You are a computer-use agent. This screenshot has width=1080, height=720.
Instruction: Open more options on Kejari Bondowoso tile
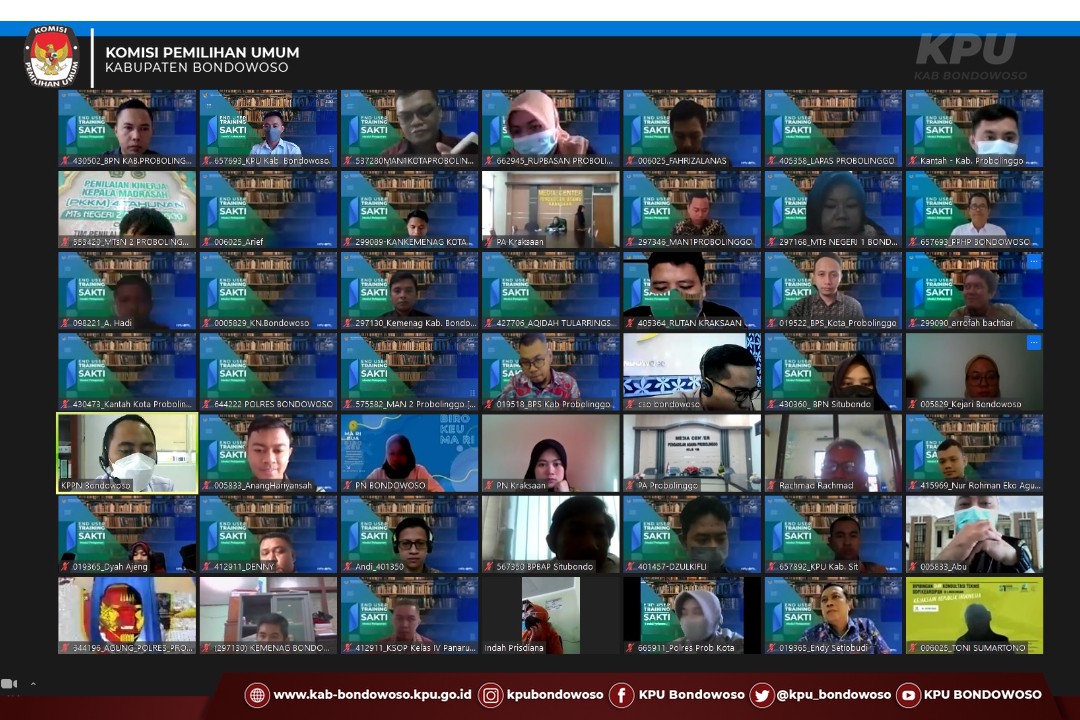point(1033,343)
